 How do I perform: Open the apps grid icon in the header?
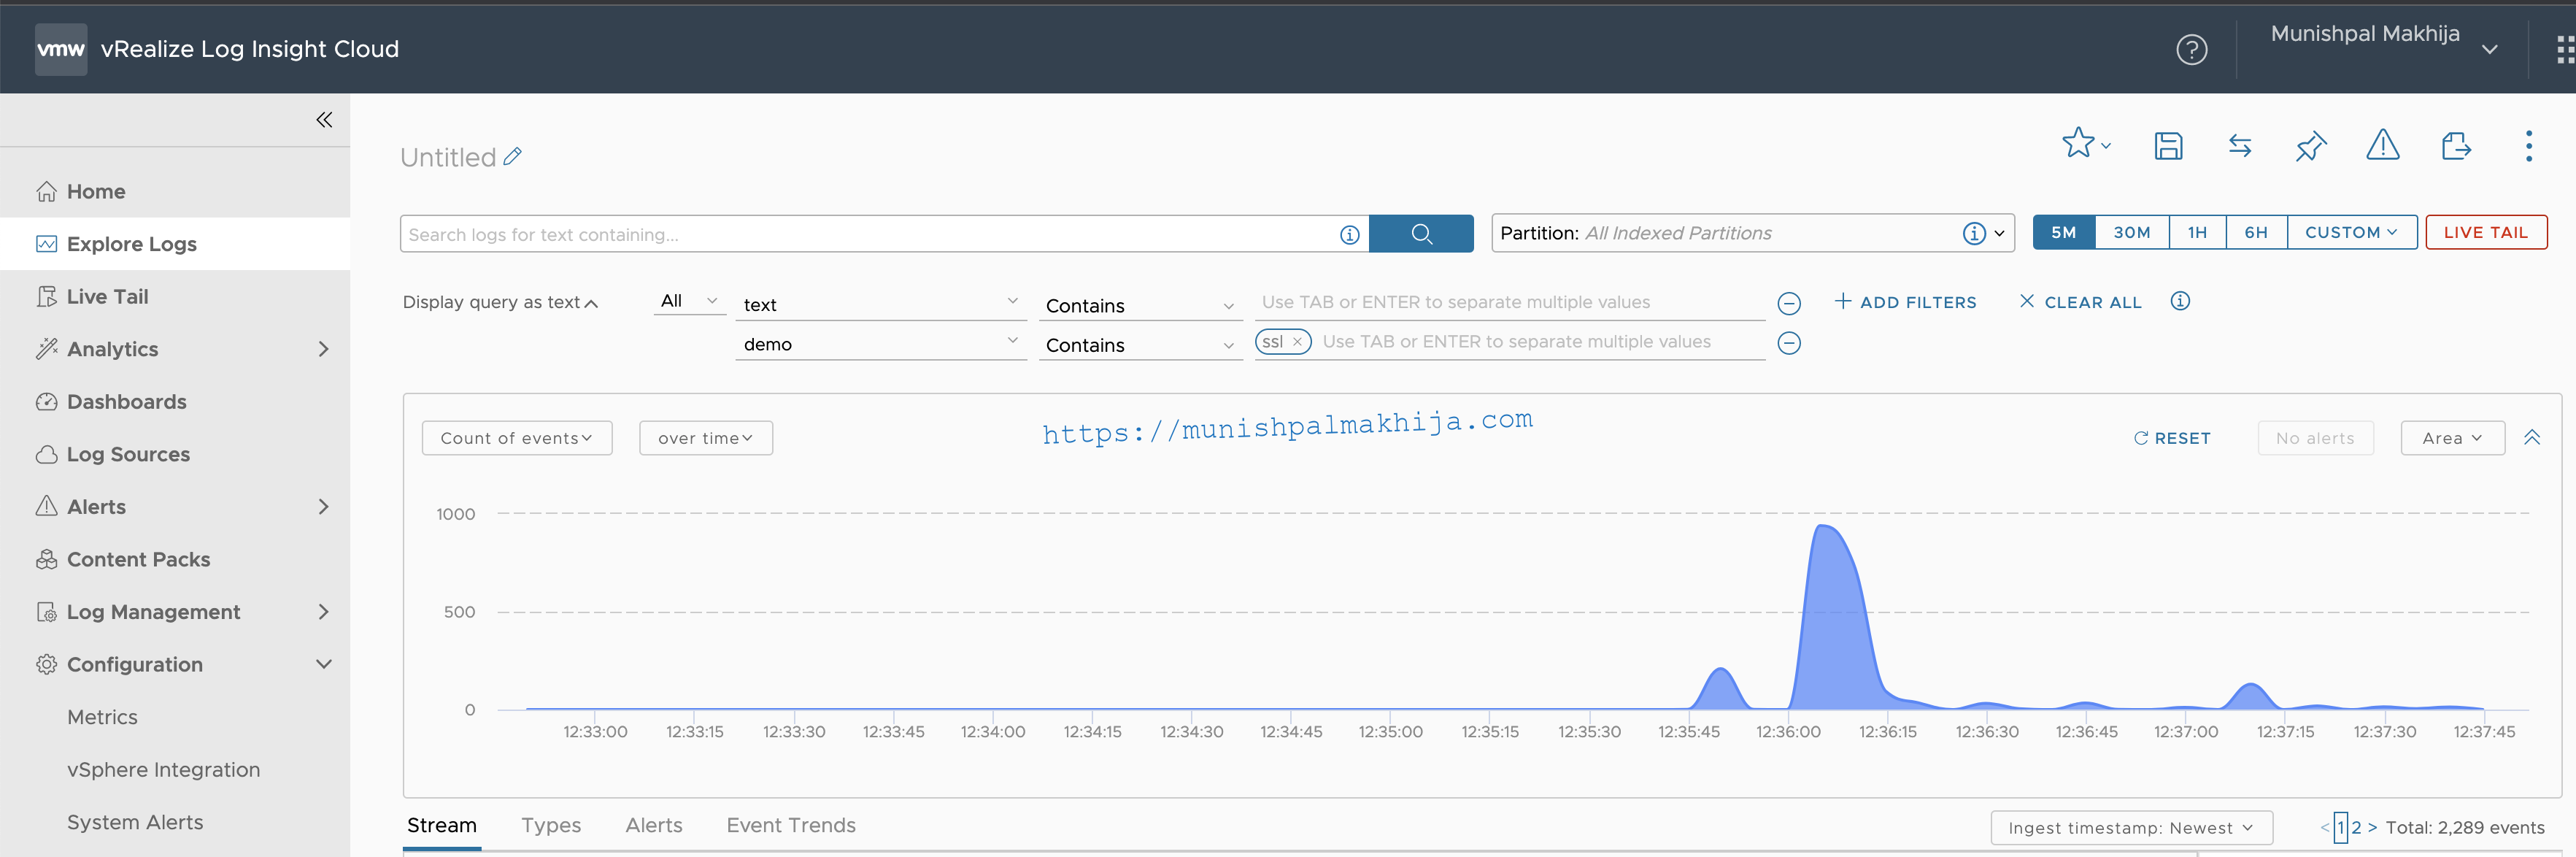point(2564,49)
